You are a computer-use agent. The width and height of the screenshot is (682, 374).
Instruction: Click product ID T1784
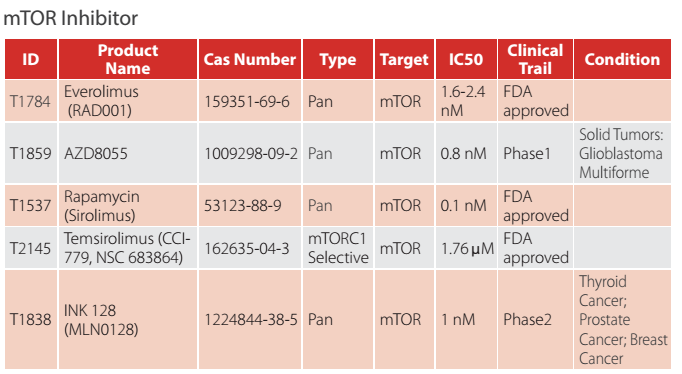click(30, 101)
